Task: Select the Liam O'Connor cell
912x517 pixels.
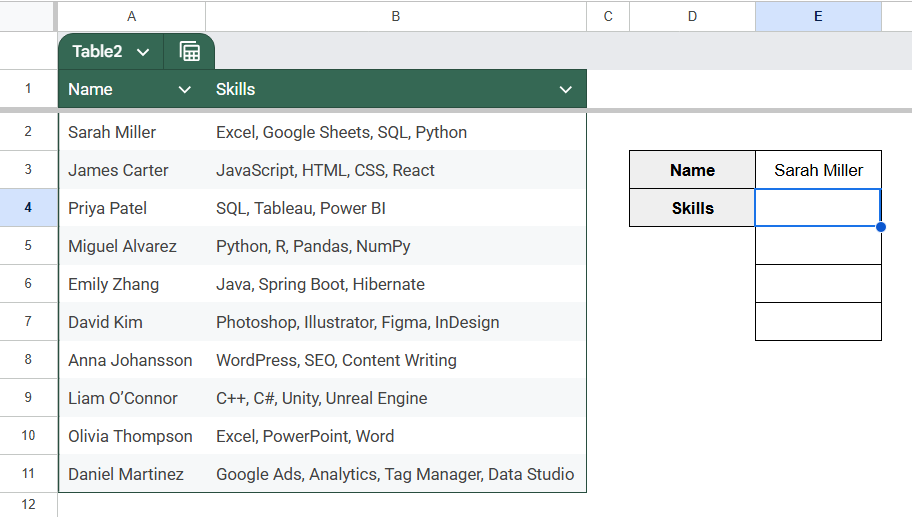Action: [131, 398]
